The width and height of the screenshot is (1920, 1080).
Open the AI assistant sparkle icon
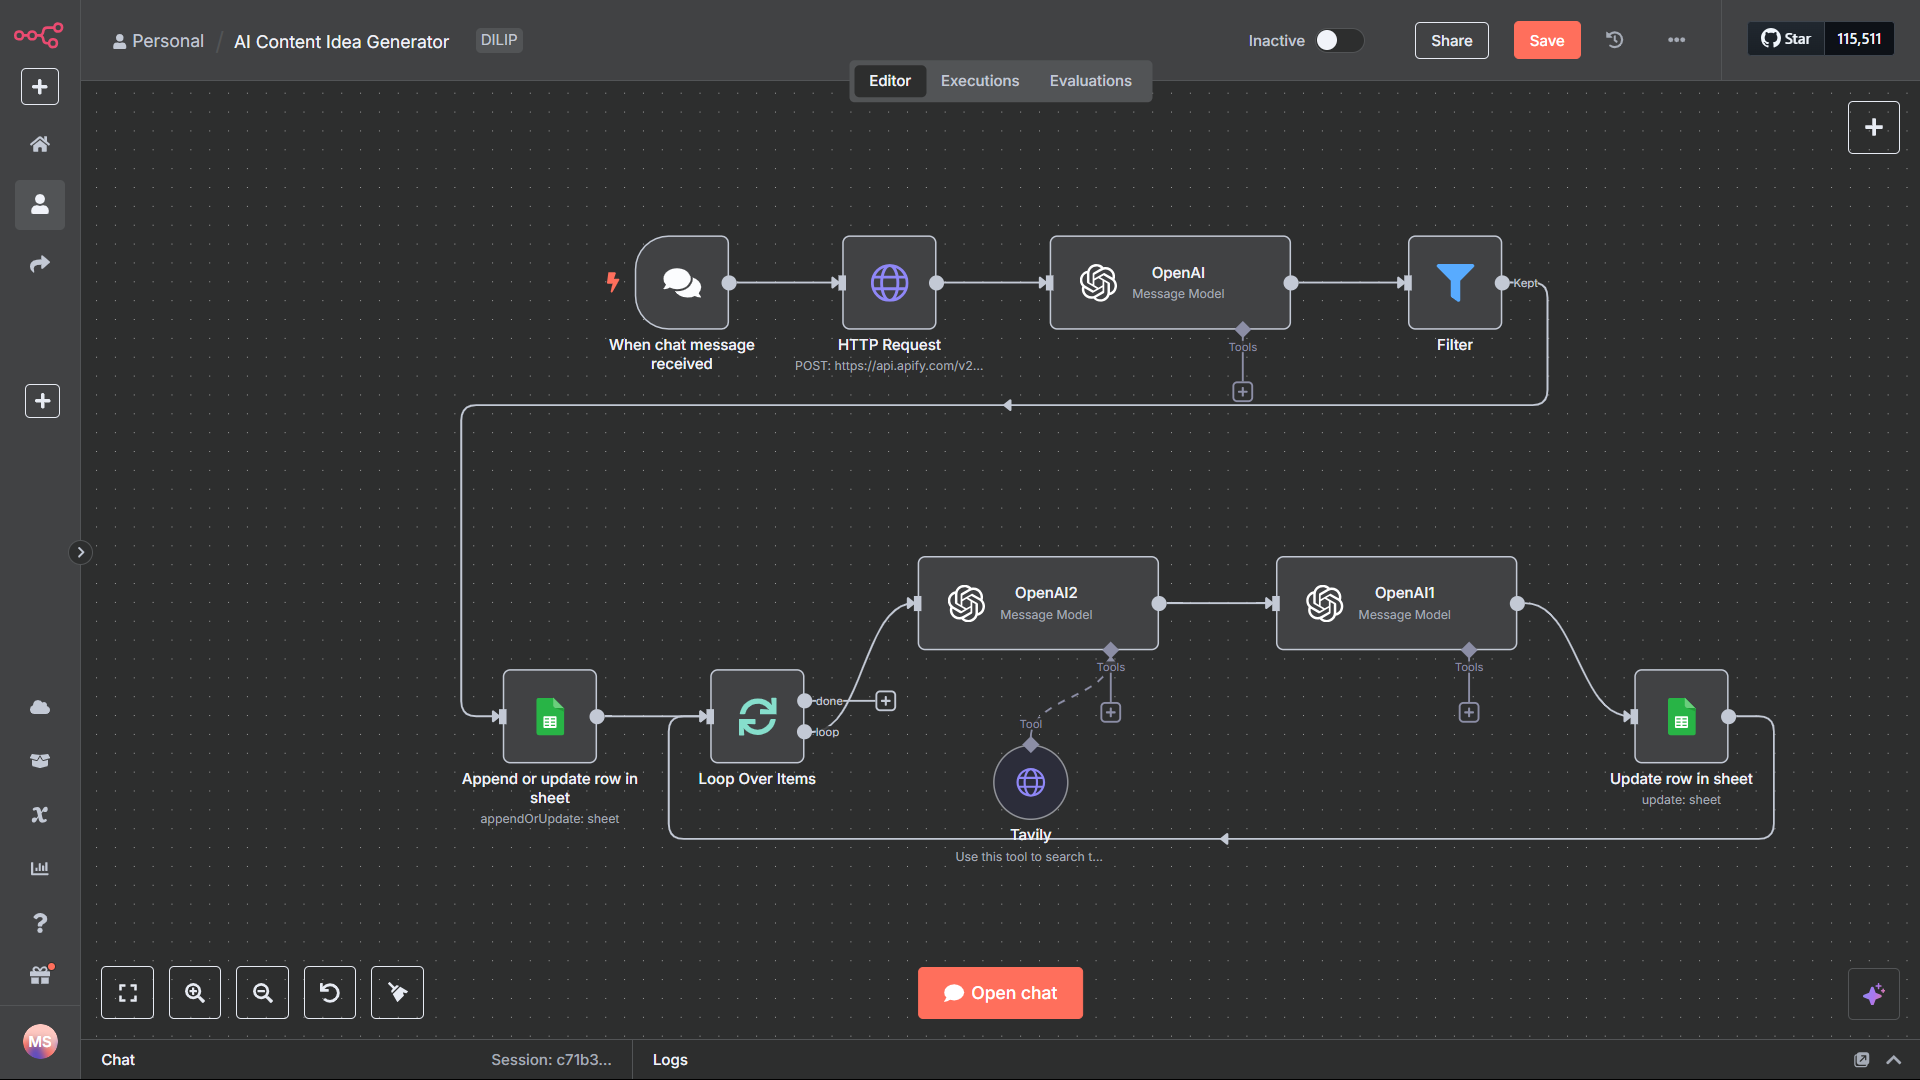coord(1873,994)
